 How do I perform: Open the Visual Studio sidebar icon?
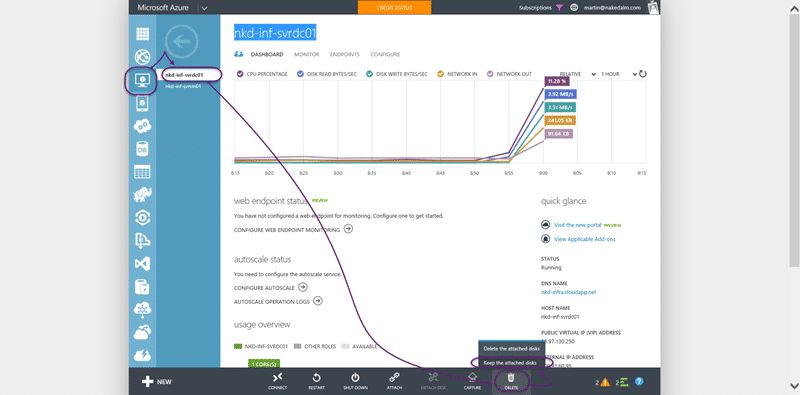pyautogui.click(x=142, y=263)
